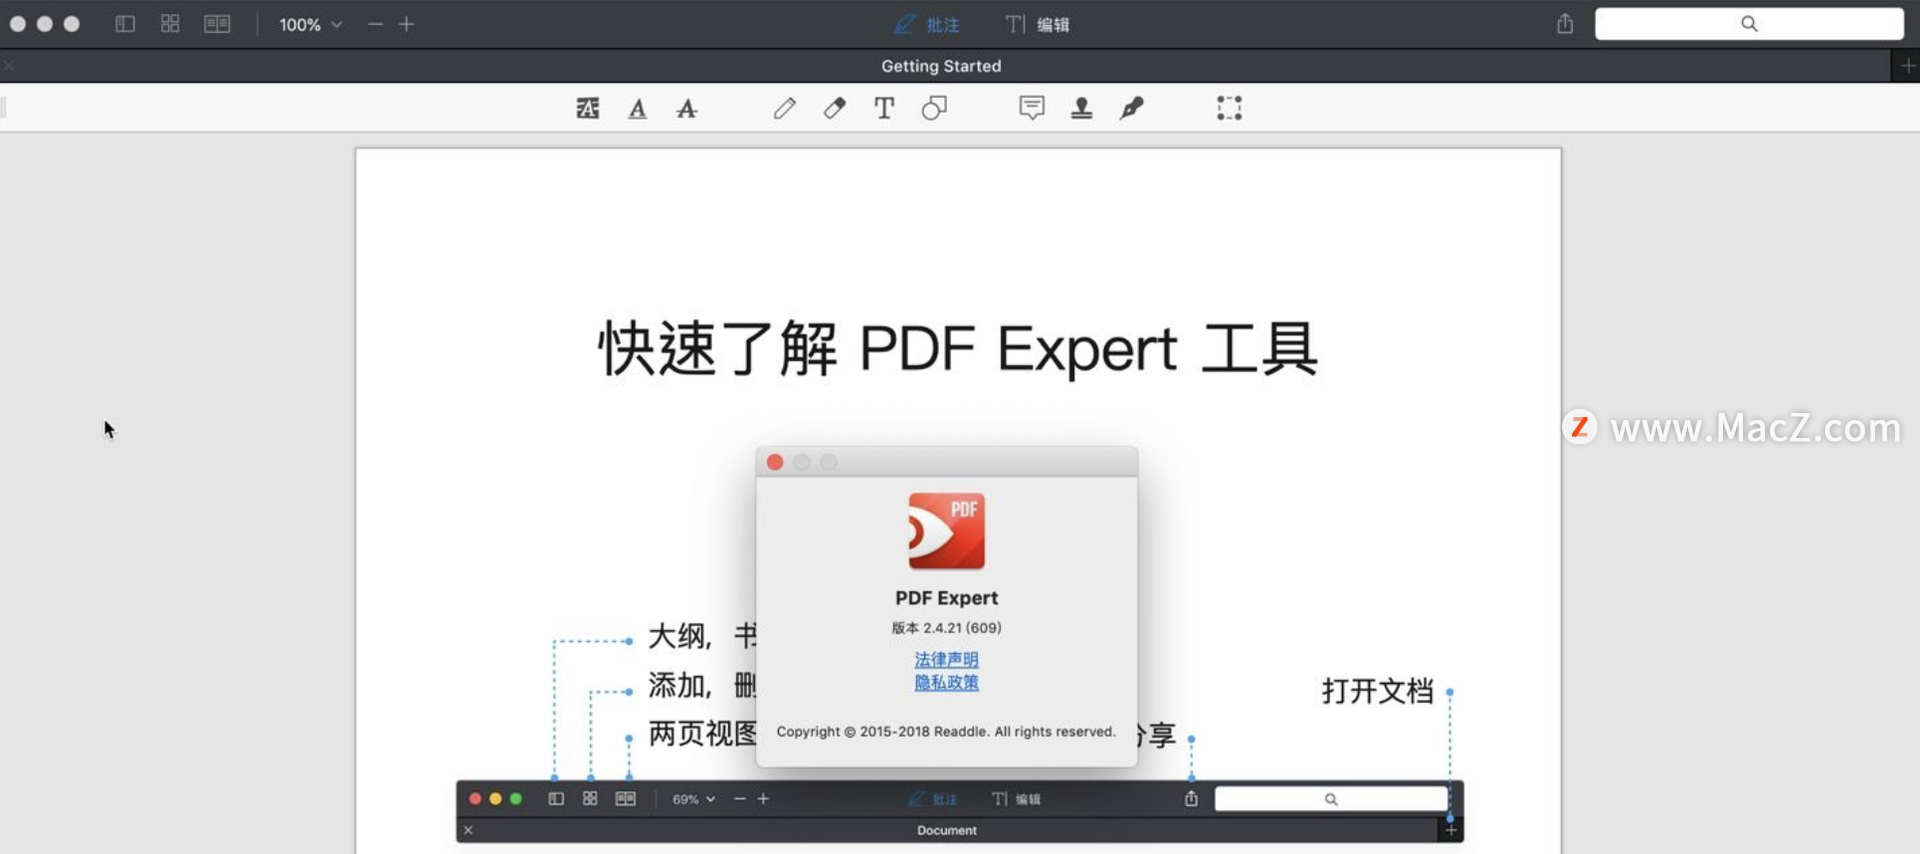Open the 法律声明 legal notice link
Image resolution: width=1920 pixels, height=854 pixels.
tap(946, 660)
